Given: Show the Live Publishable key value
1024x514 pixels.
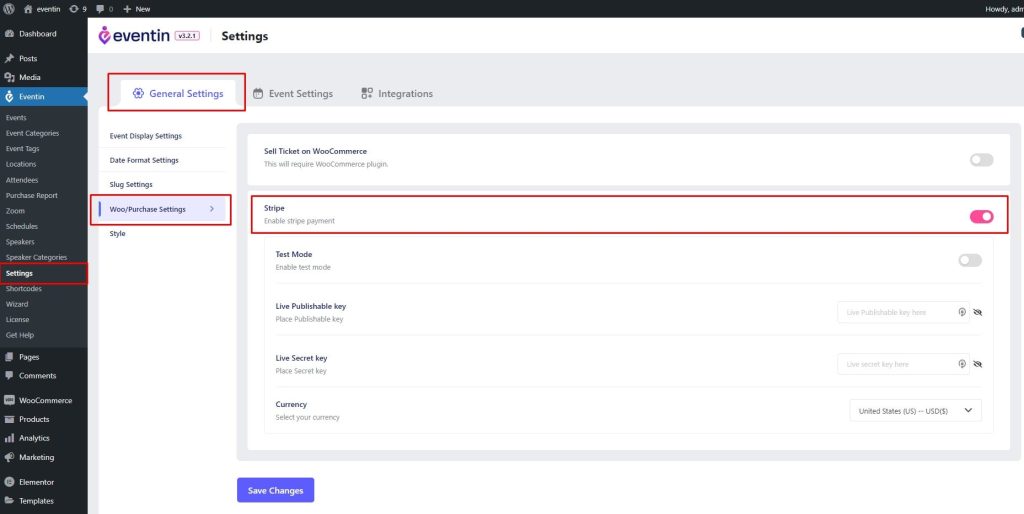Looking at the screenshot, I should click(978, 312).
